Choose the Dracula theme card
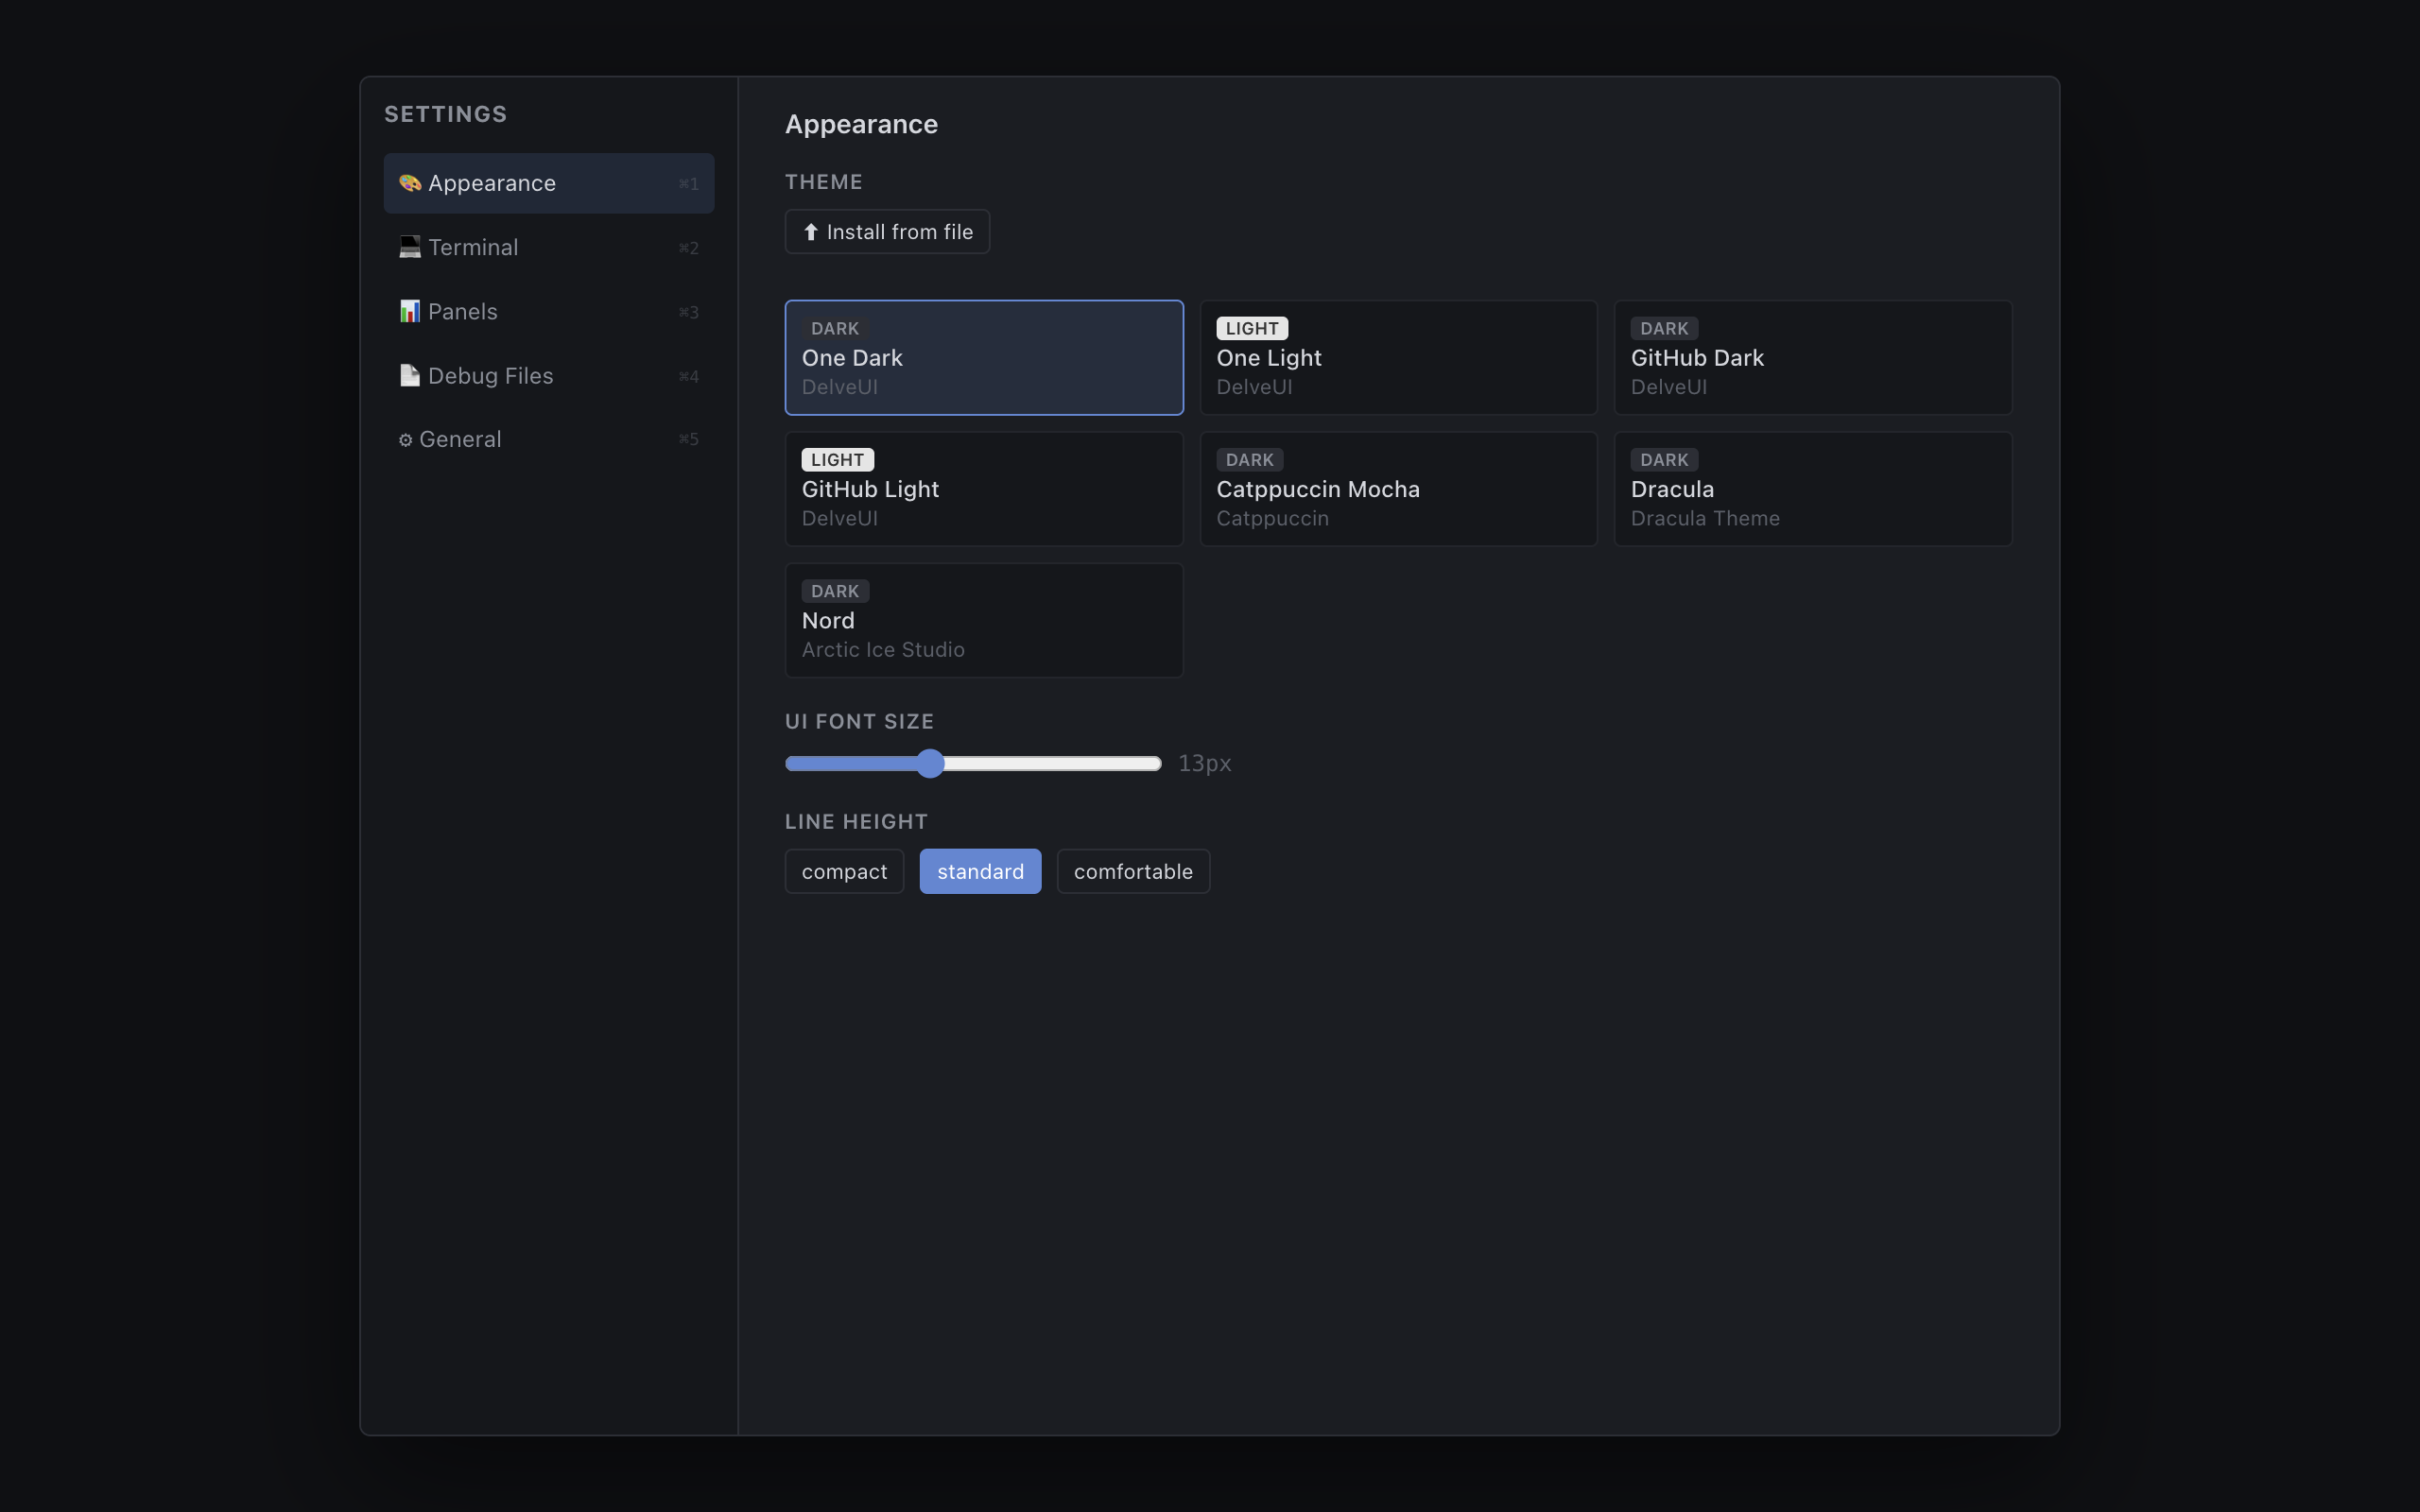2420x1512 pixels. pos(1812,488)
